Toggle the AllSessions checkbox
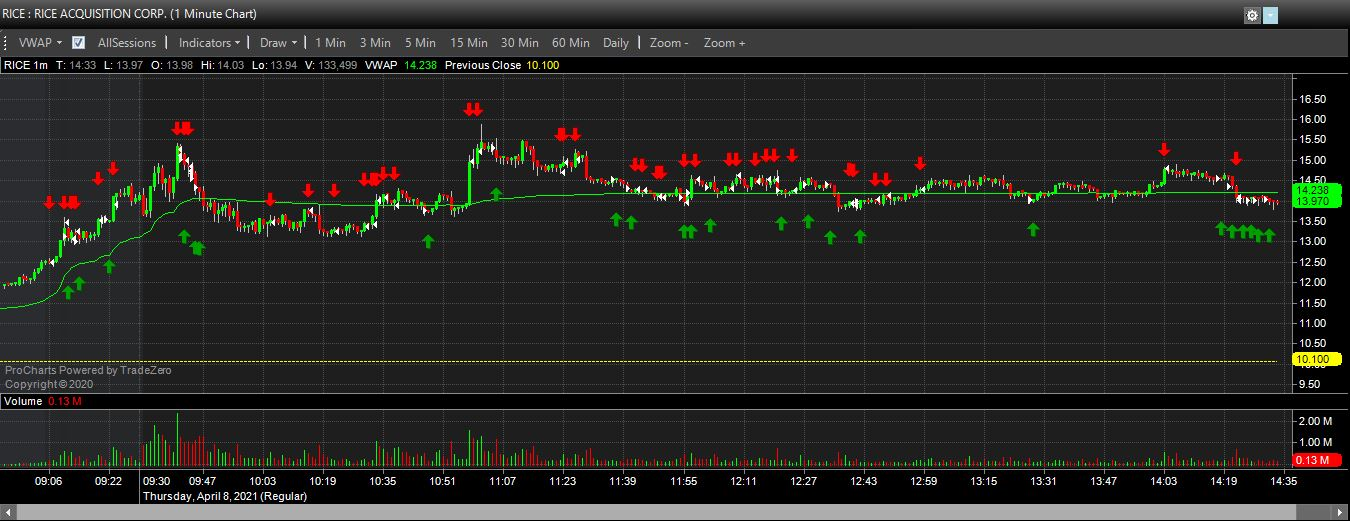 click(x=79, y=43)
